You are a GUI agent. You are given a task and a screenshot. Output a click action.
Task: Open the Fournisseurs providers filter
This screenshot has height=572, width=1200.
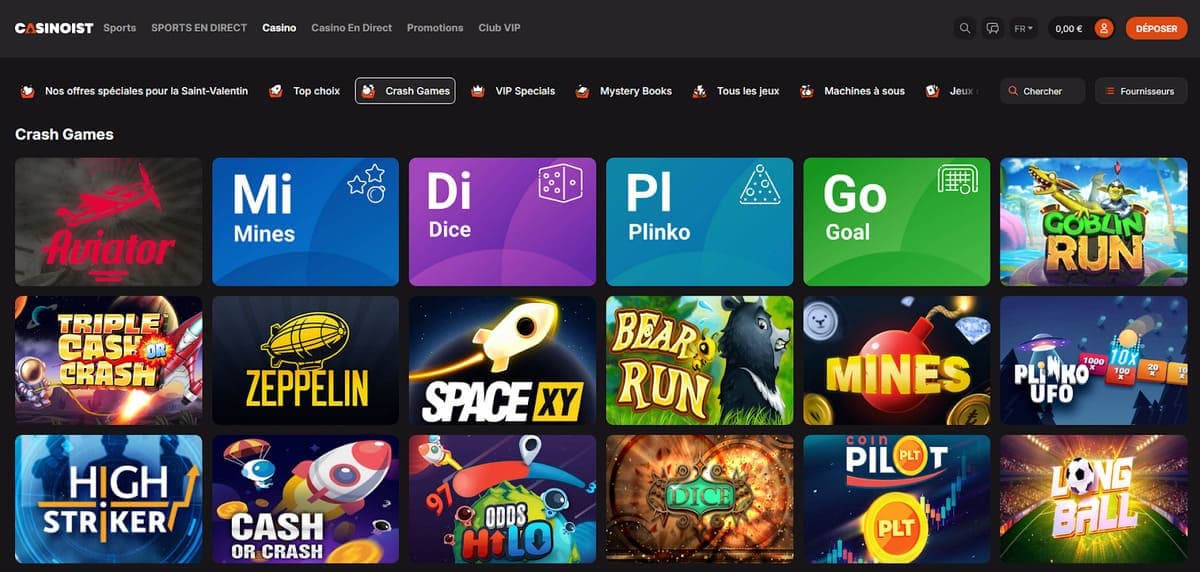point(1141,91)
